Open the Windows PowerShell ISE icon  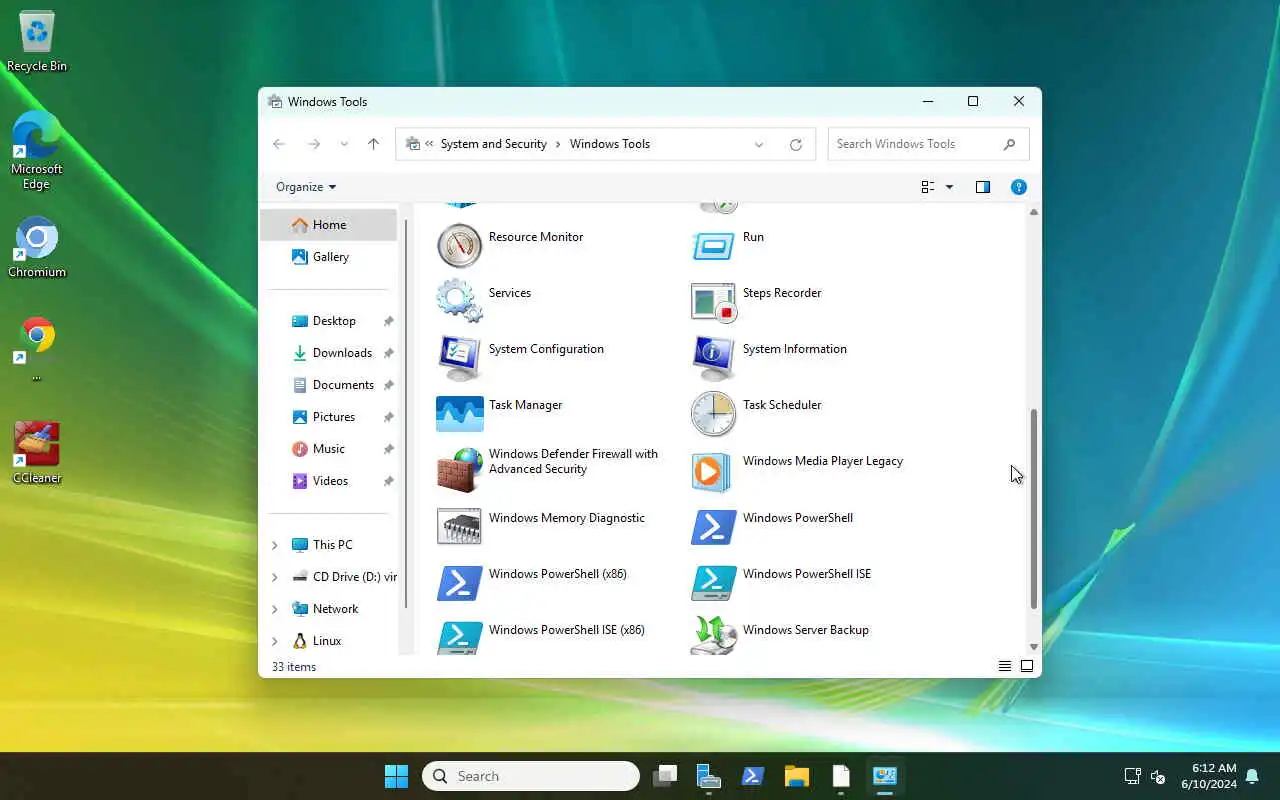[x=714, y=582]
